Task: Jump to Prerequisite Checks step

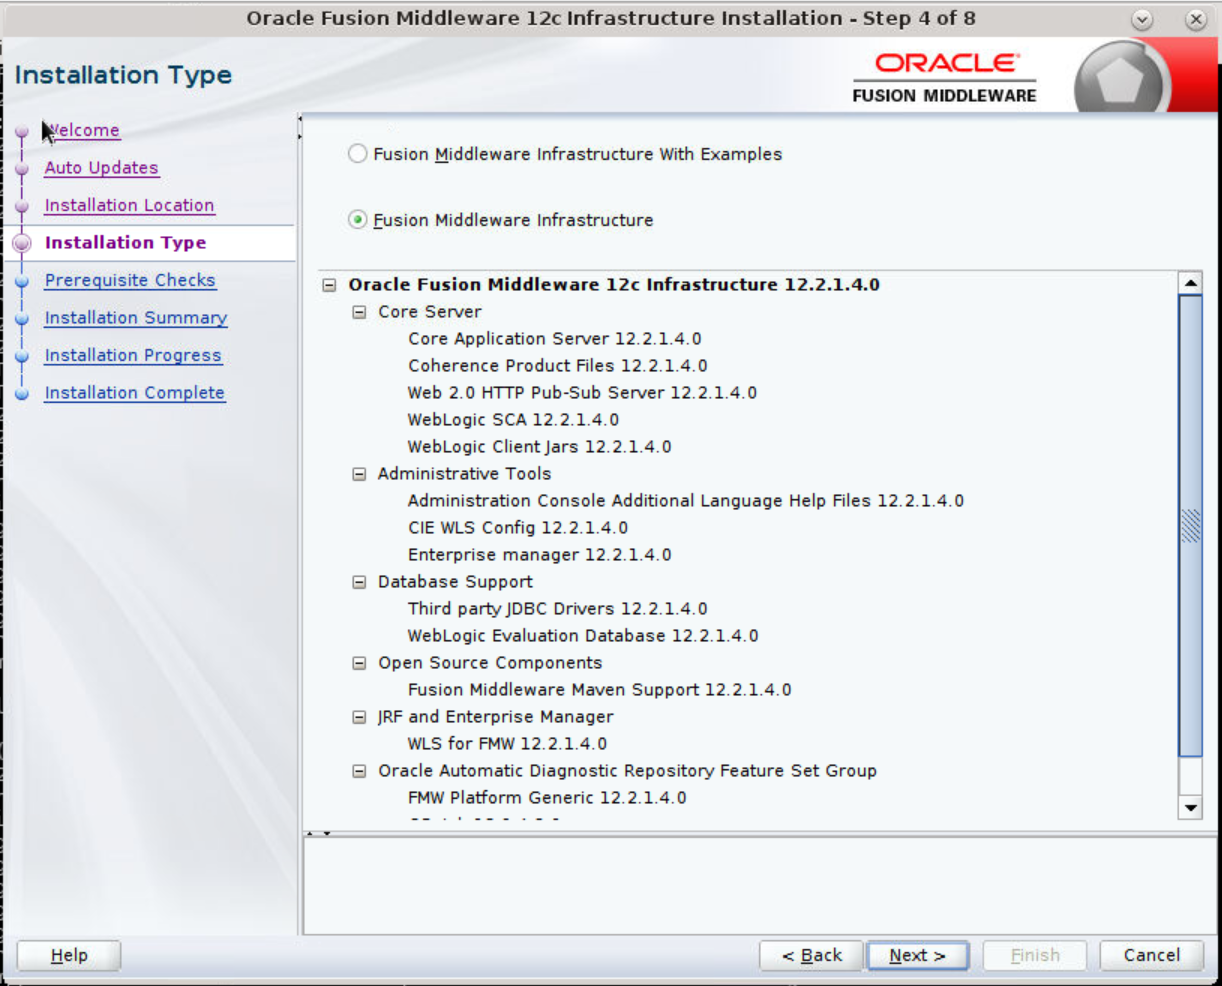Action: pos(130,280)
